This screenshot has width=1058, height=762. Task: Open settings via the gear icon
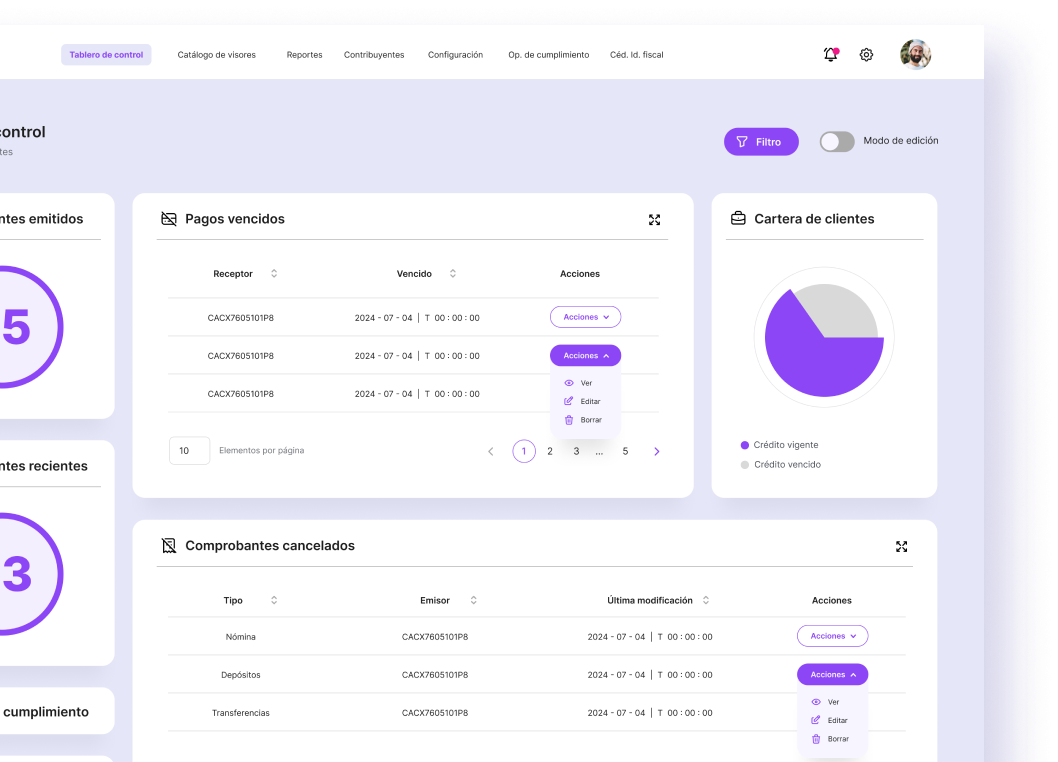[x=866, y=55]
